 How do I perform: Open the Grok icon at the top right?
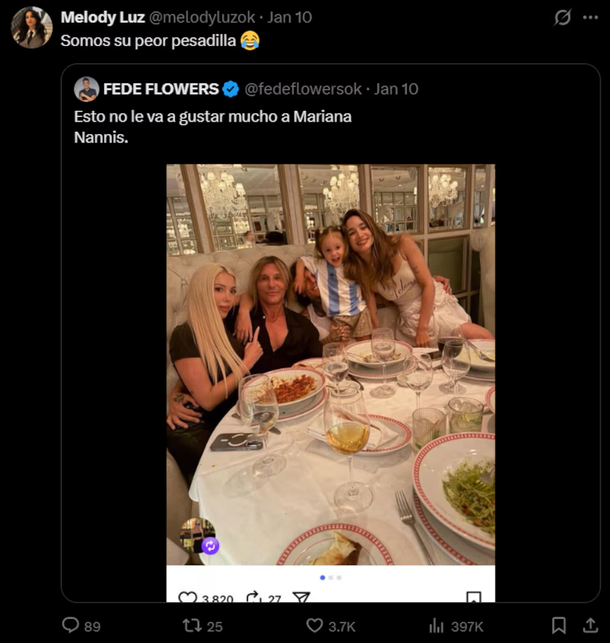point(563,17)
